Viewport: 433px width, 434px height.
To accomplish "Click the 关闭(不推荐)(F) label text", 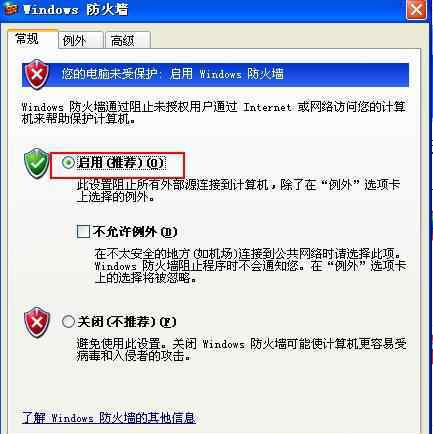I will (127, 322).
